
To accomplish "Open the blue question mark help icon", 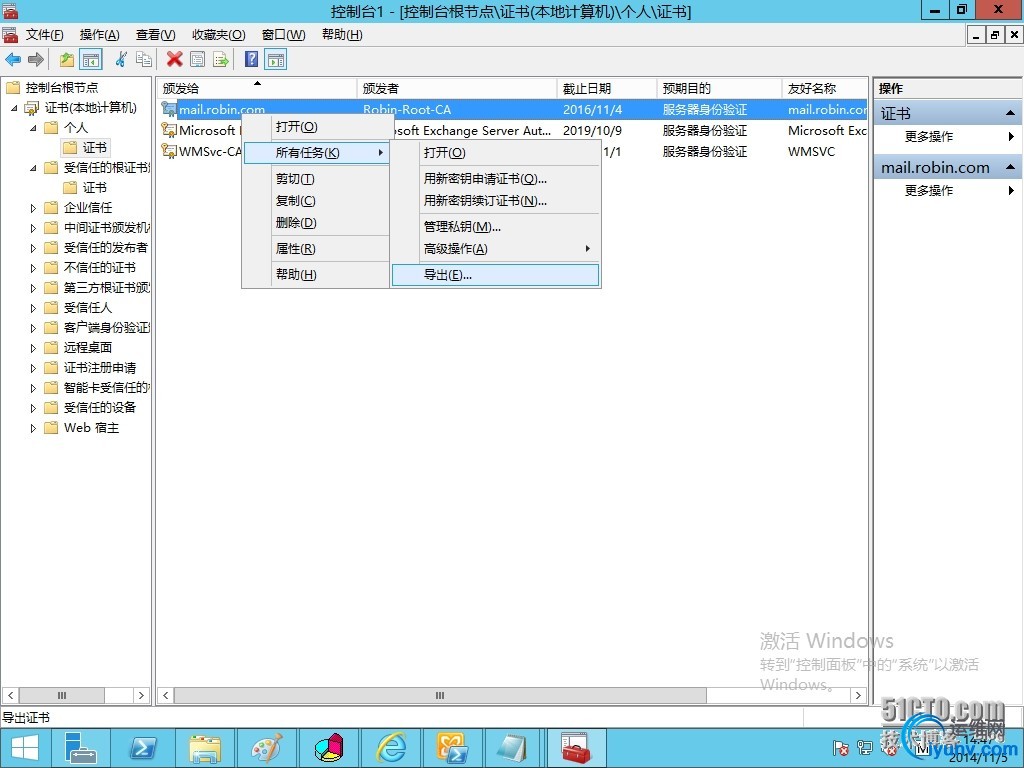I will 251,59.
